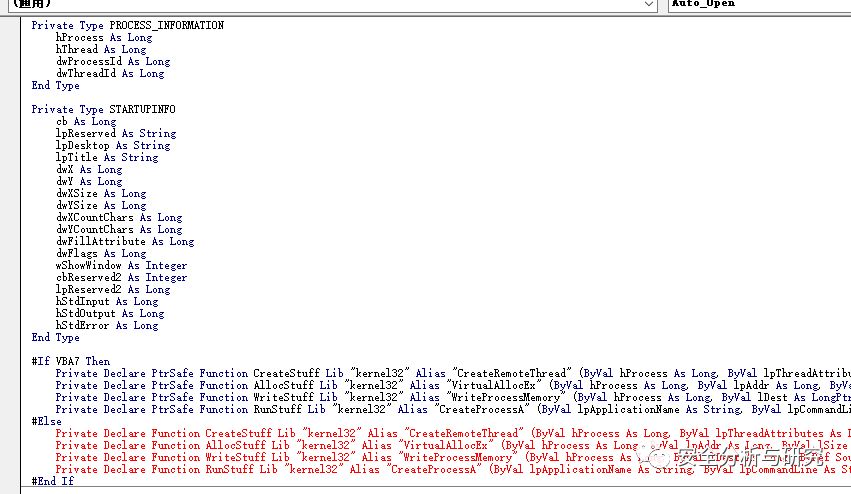The height and width of the screenshot is (494, 851).
Task: Click the PtrSafe RunStuff declaration line
Action: pos(453,409)
